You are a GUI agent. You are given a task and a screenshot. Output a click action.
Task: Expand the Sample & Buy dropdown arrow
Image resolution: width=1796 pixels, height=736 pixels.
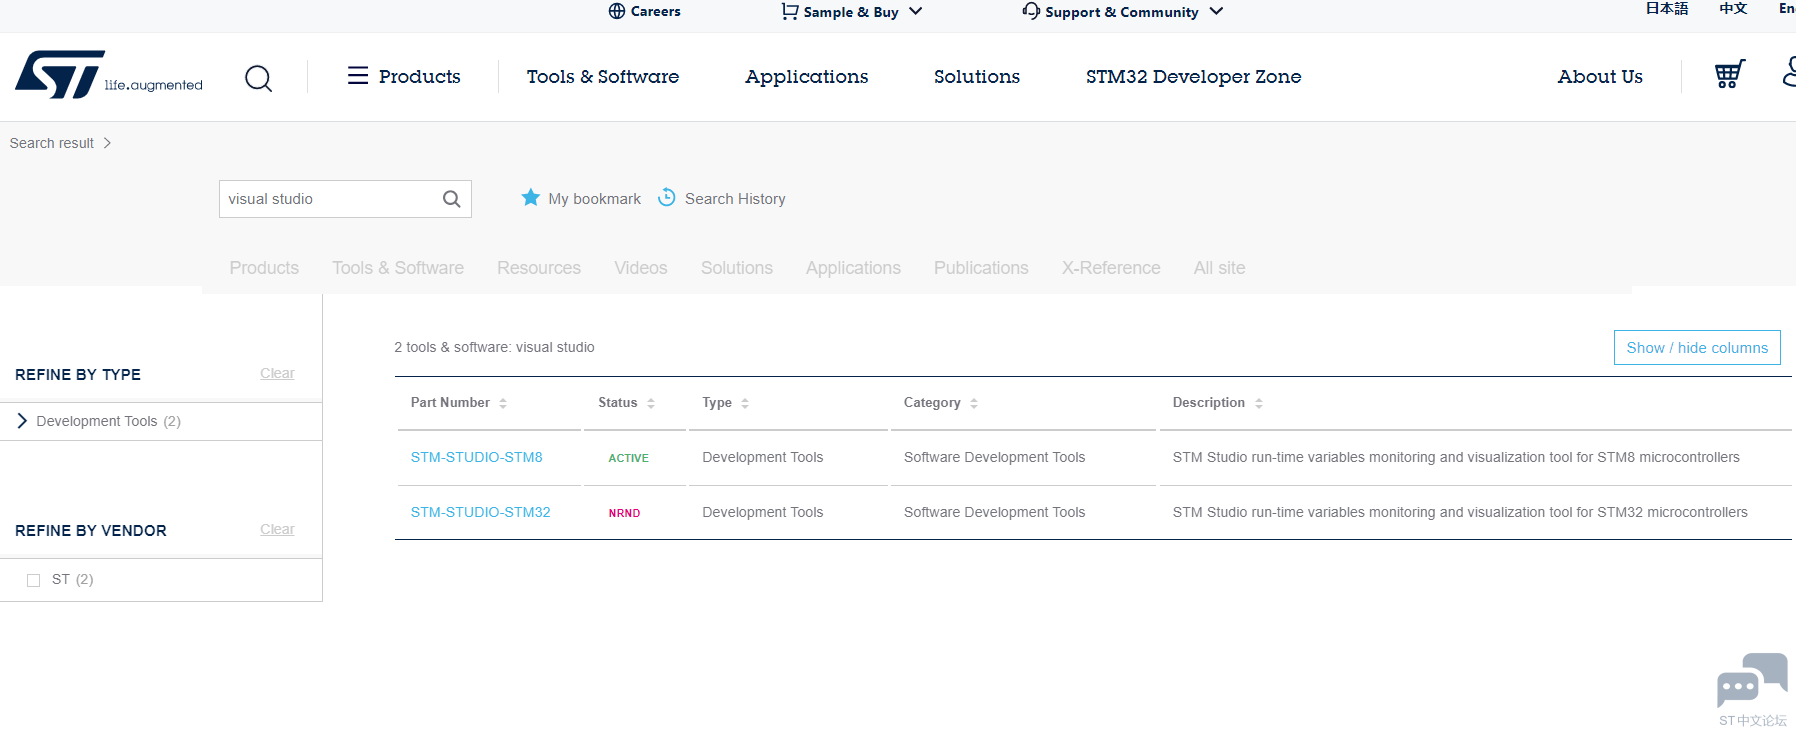[915, 11]
